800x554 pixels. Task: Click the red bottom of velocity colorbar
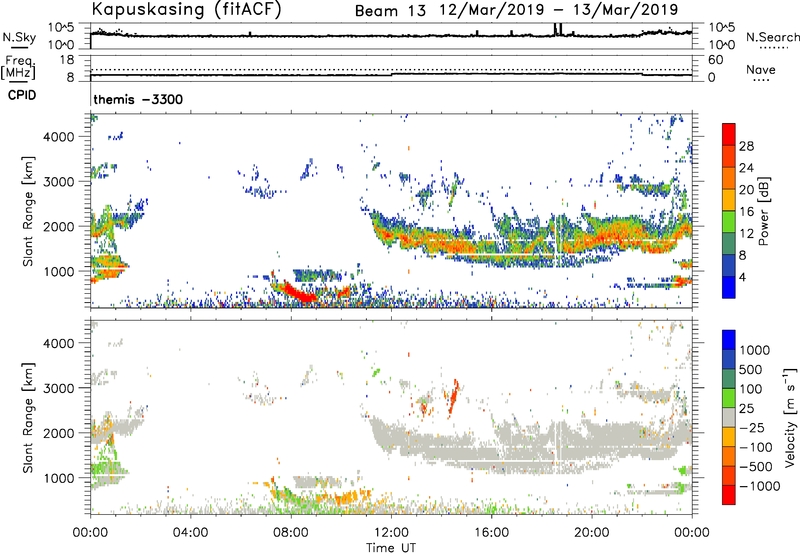pyautogui.click(x=729, y=495)
